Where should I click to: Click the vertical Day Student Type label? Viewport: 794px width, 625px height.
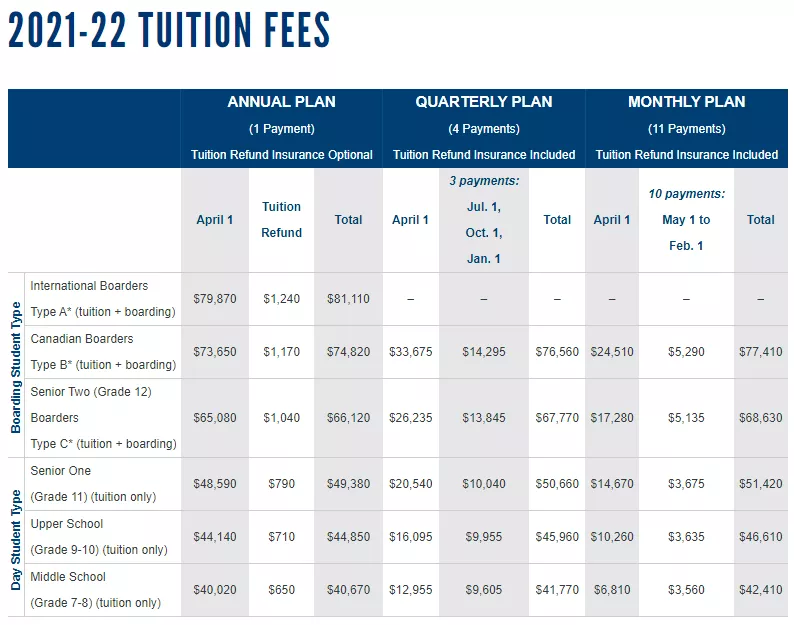pos(16,539)
